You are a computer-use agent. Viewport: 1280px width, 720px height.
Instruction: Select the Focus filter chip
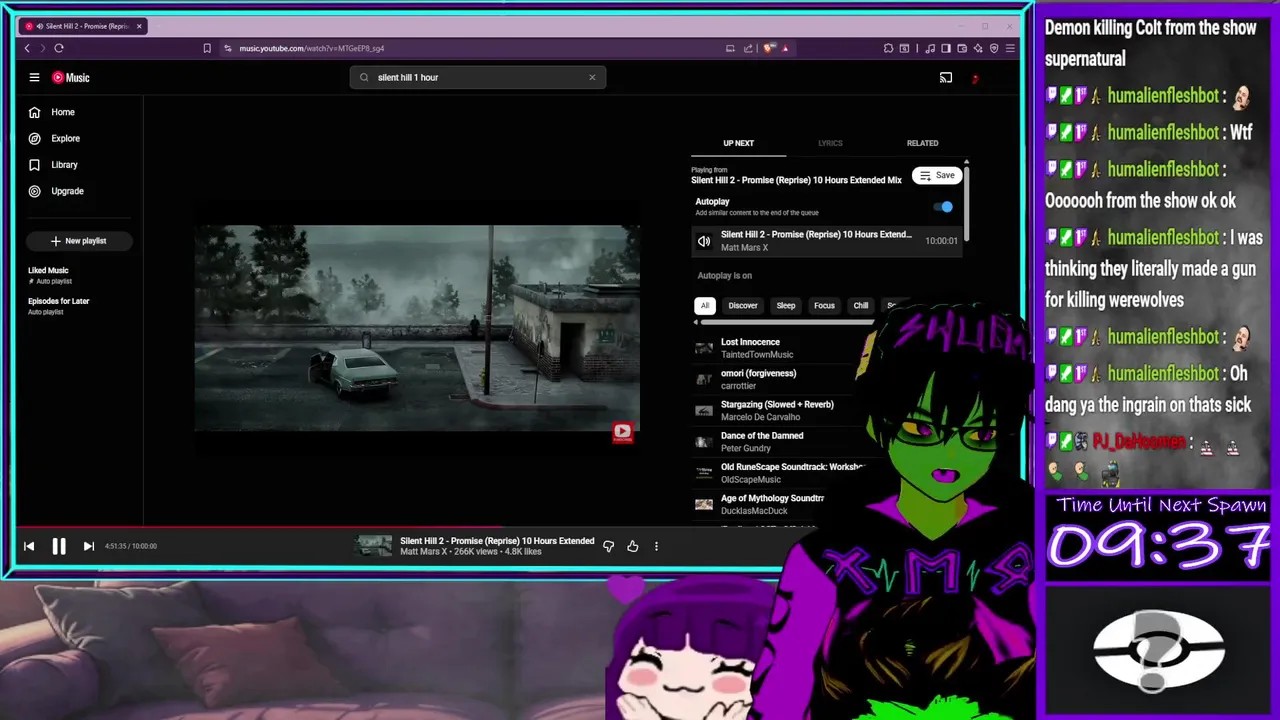[824, 305]
